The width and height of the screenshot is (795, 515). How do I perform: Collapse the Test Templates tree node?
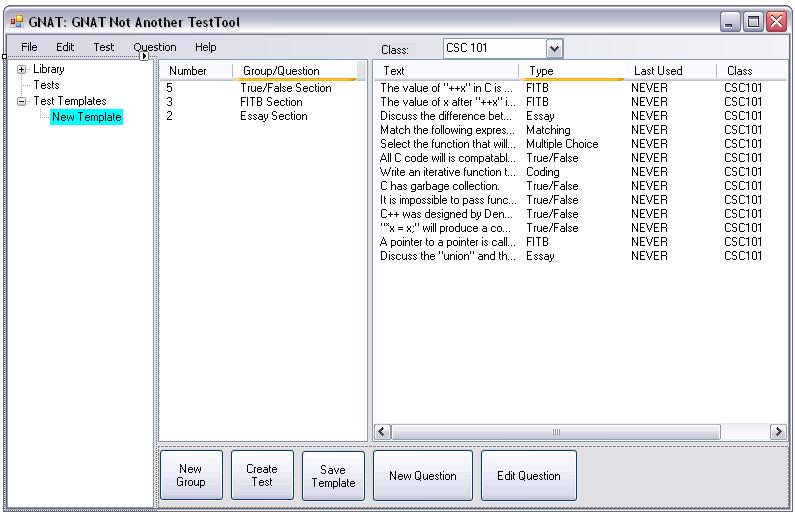coord(22,102)
